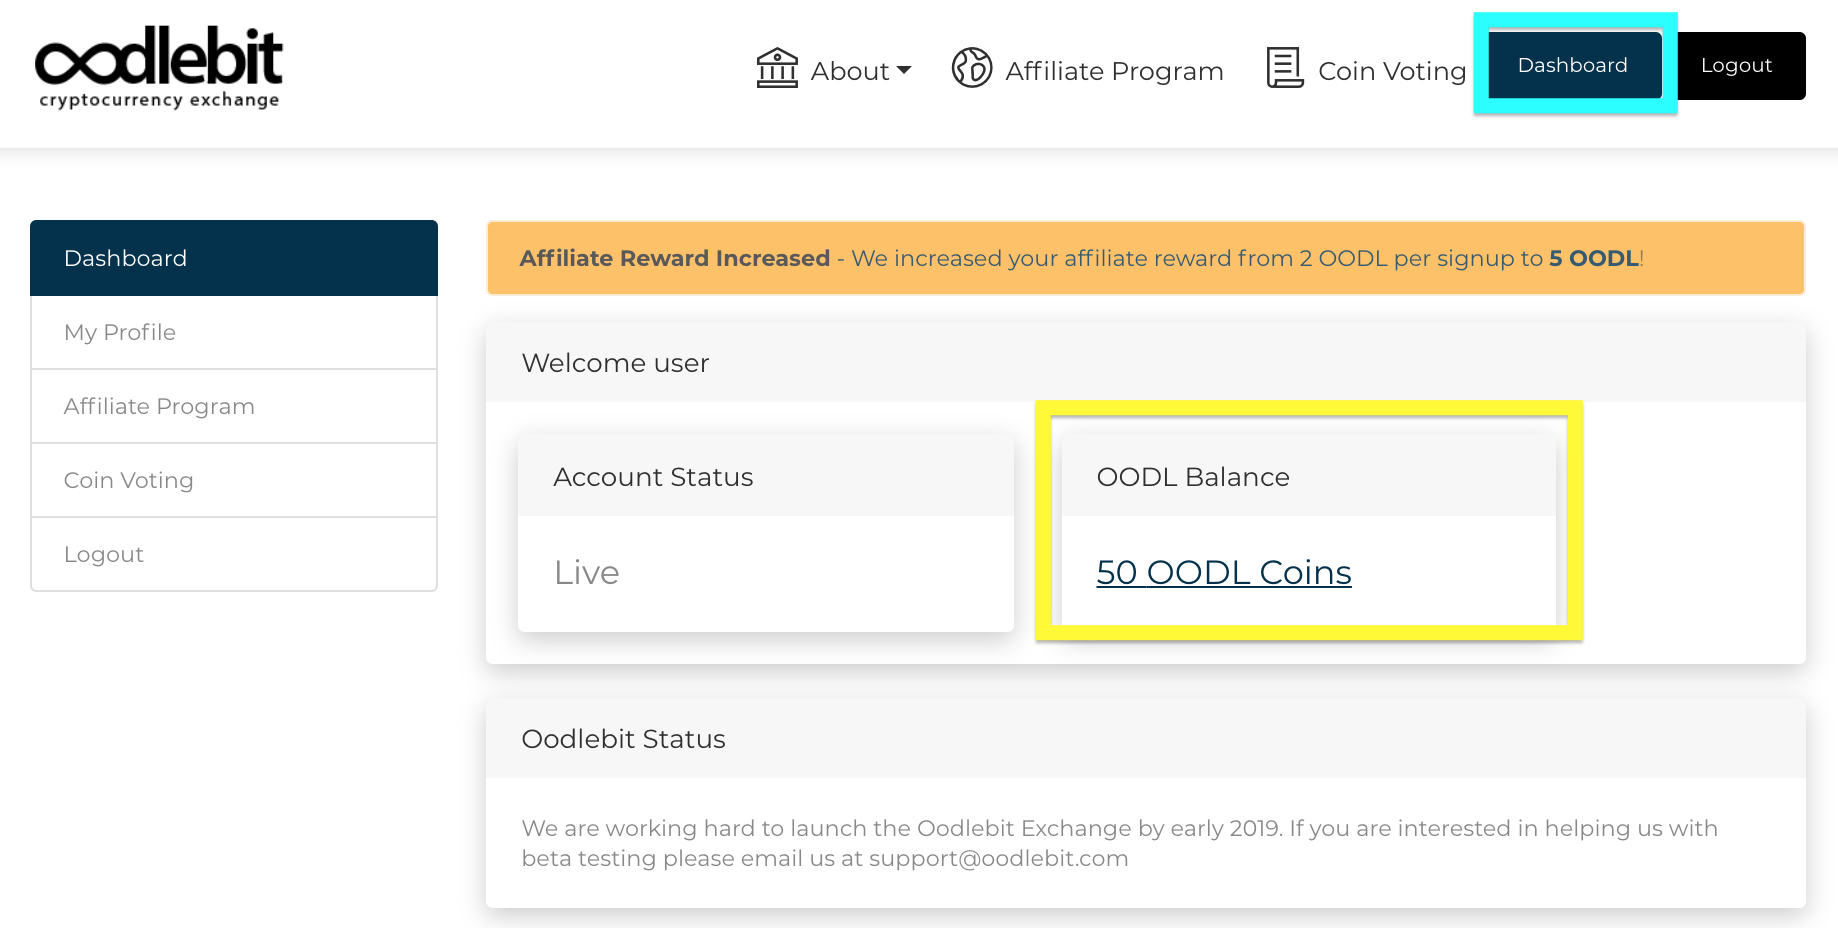Open My Profile in sidebar
The image size is (1838, 928).
click(x=234, y=332)
